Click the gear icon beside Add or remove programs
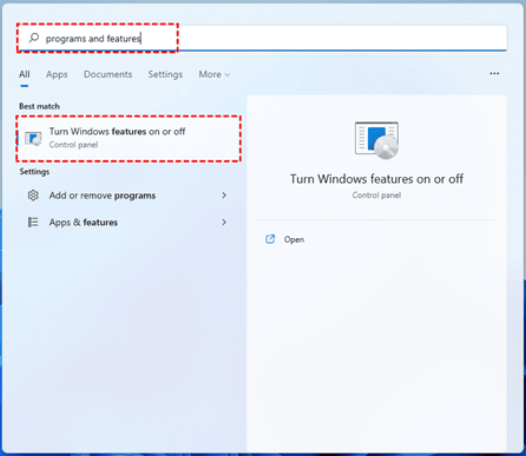Viewport: 526px width, 456px height. (x=33, y=195)
